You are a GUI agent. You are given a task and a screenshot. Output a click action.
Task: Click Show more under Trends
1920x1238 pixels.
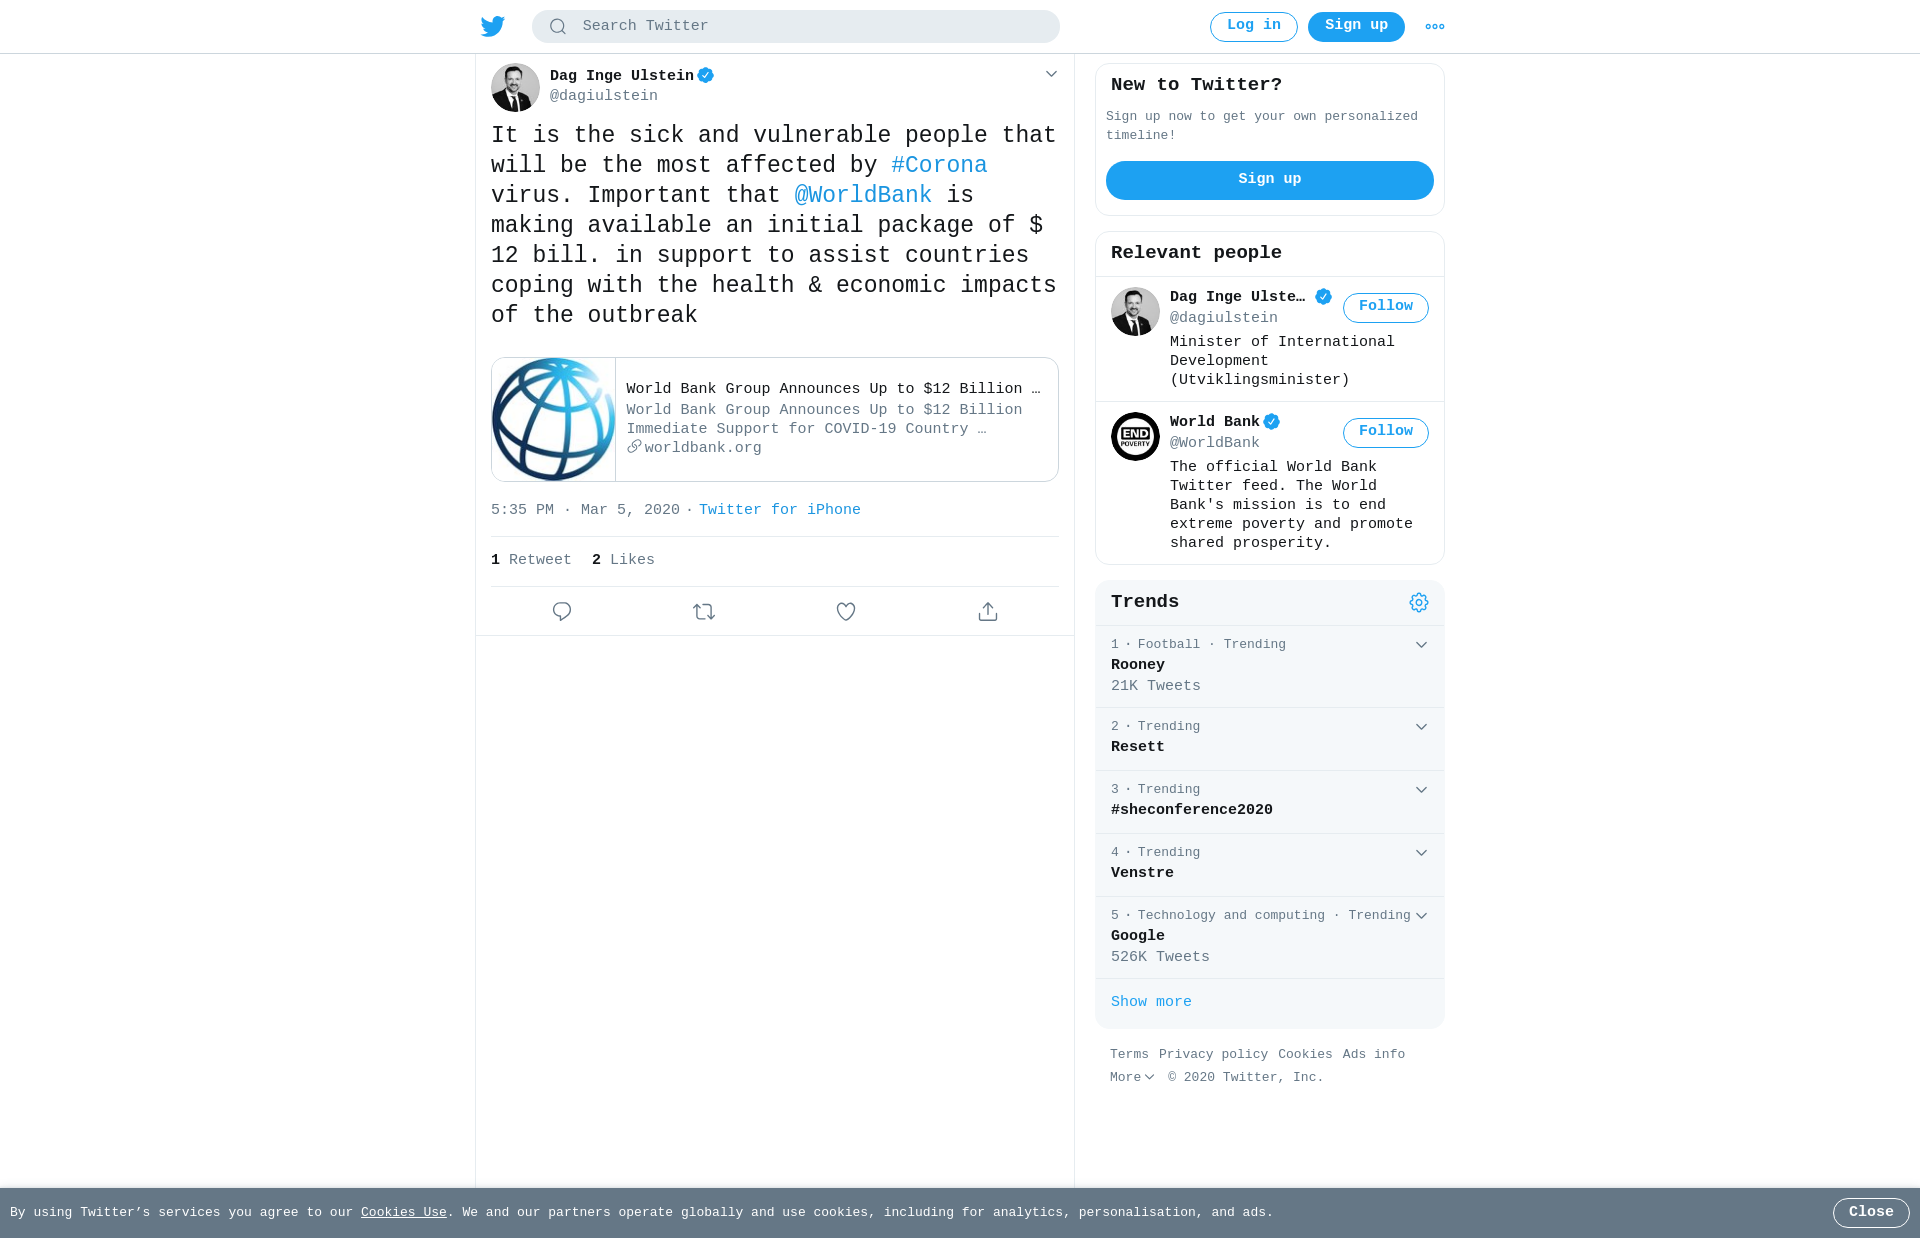pos(1151,1002)
